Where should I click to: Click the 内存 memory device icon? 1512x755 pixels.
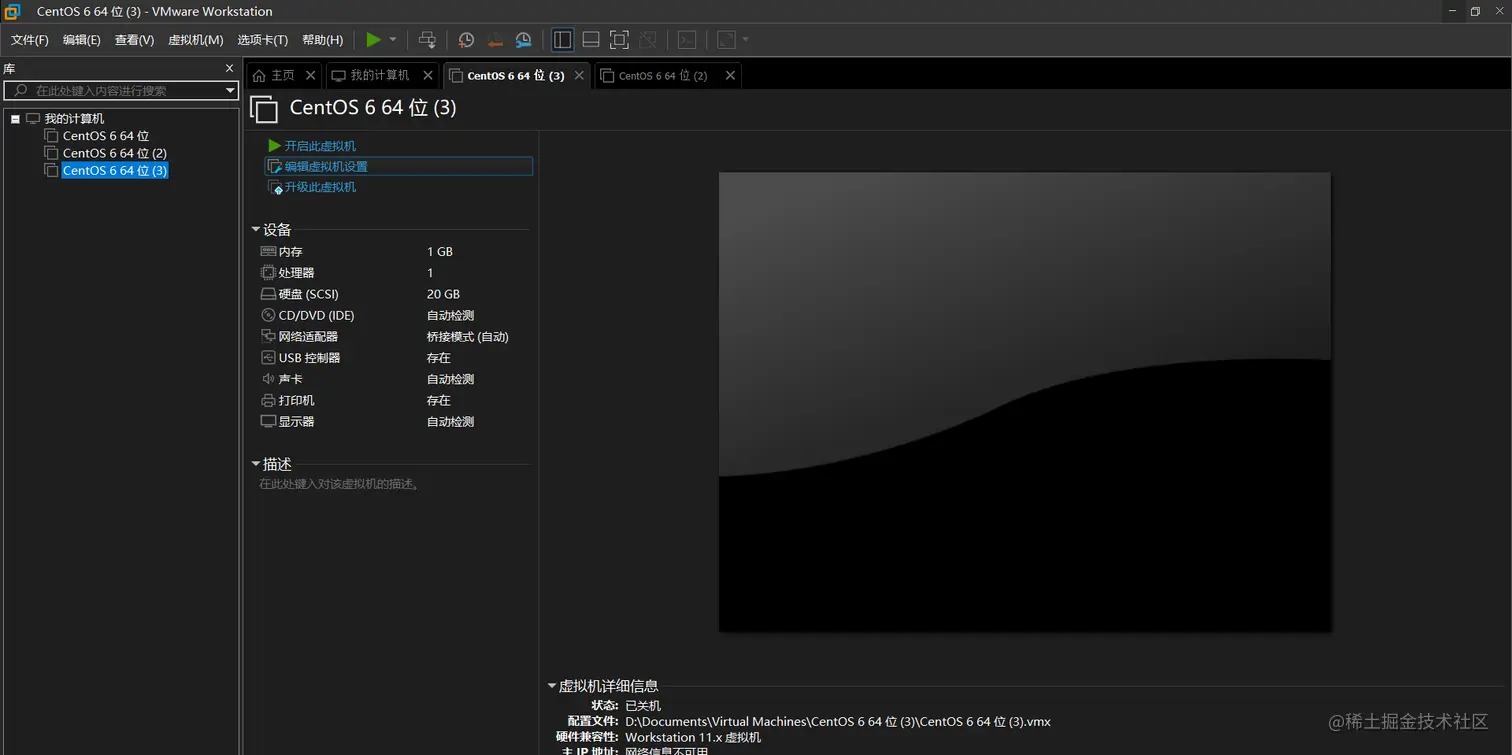click(x=268, y=251)
